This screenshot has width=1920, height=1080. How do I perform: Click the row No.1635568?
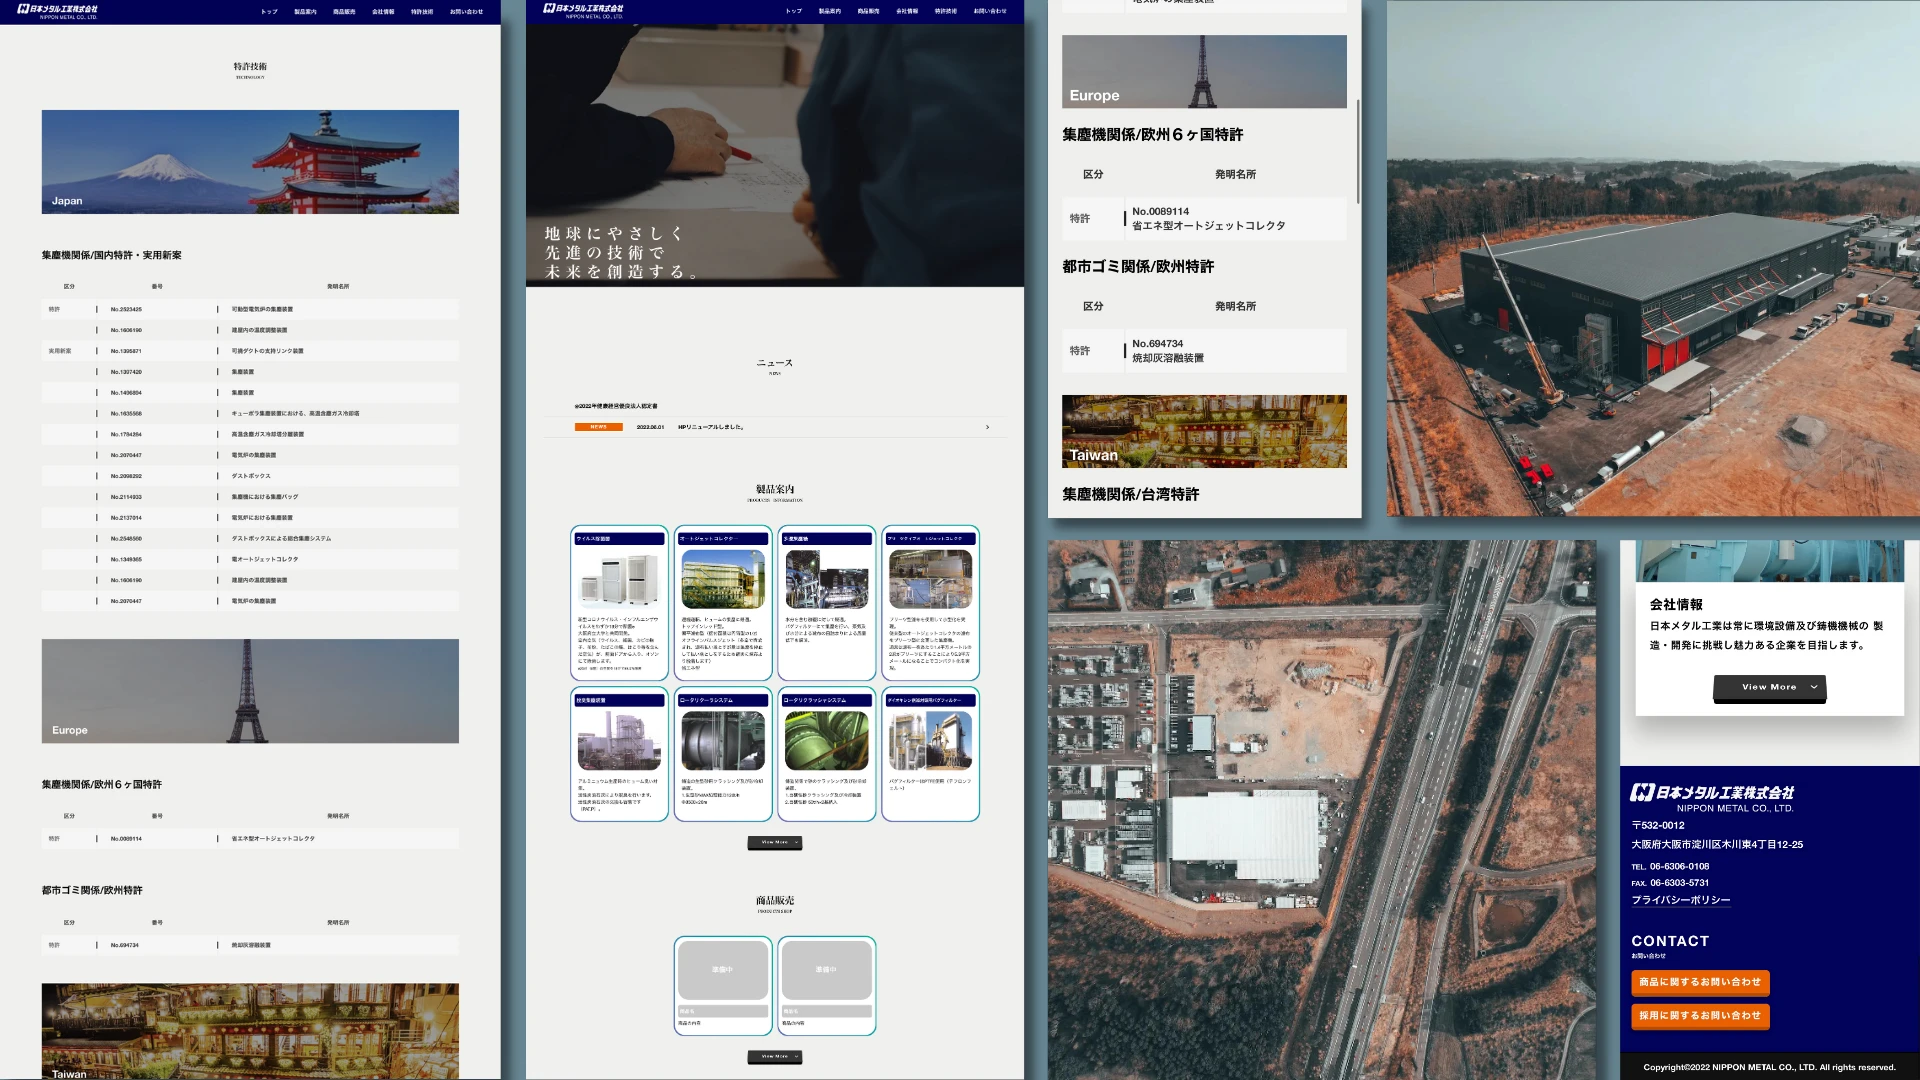[x=250, y=413]
